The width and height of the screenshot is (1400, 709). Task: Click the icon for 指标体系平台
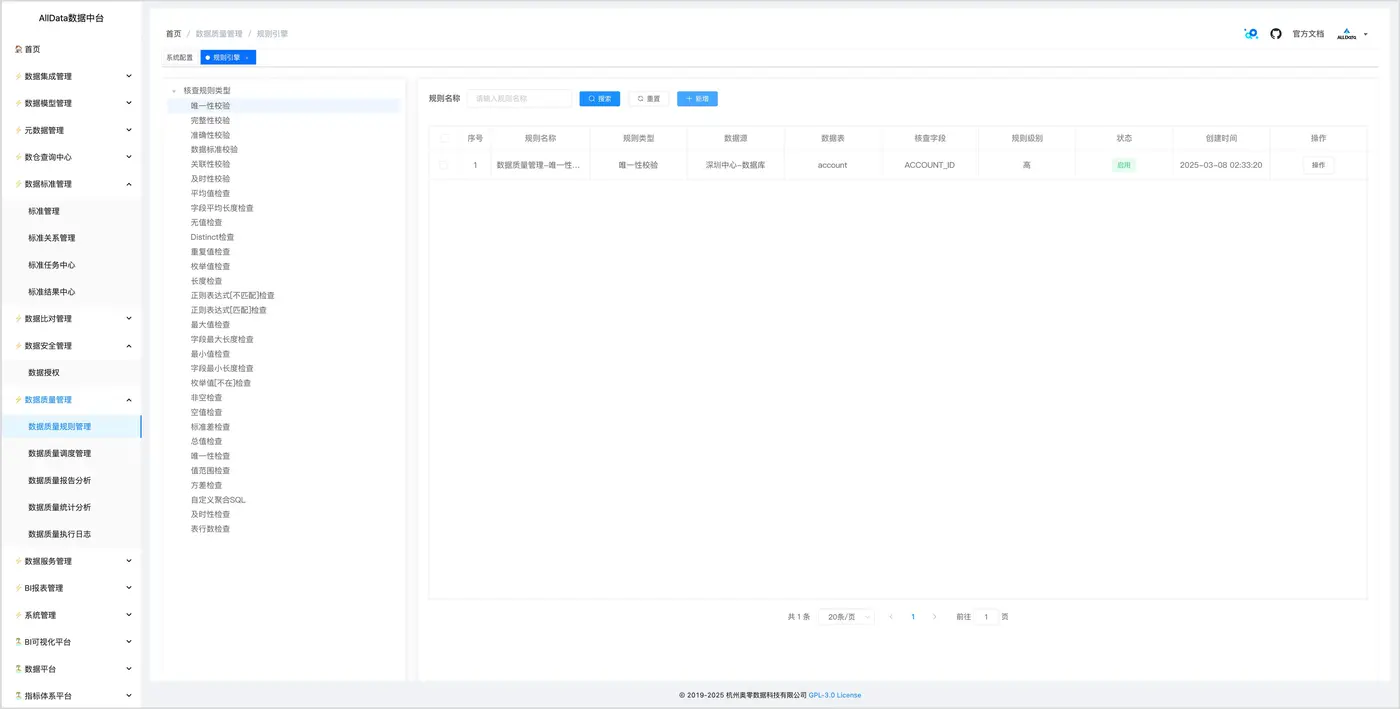tap(18, 696)
